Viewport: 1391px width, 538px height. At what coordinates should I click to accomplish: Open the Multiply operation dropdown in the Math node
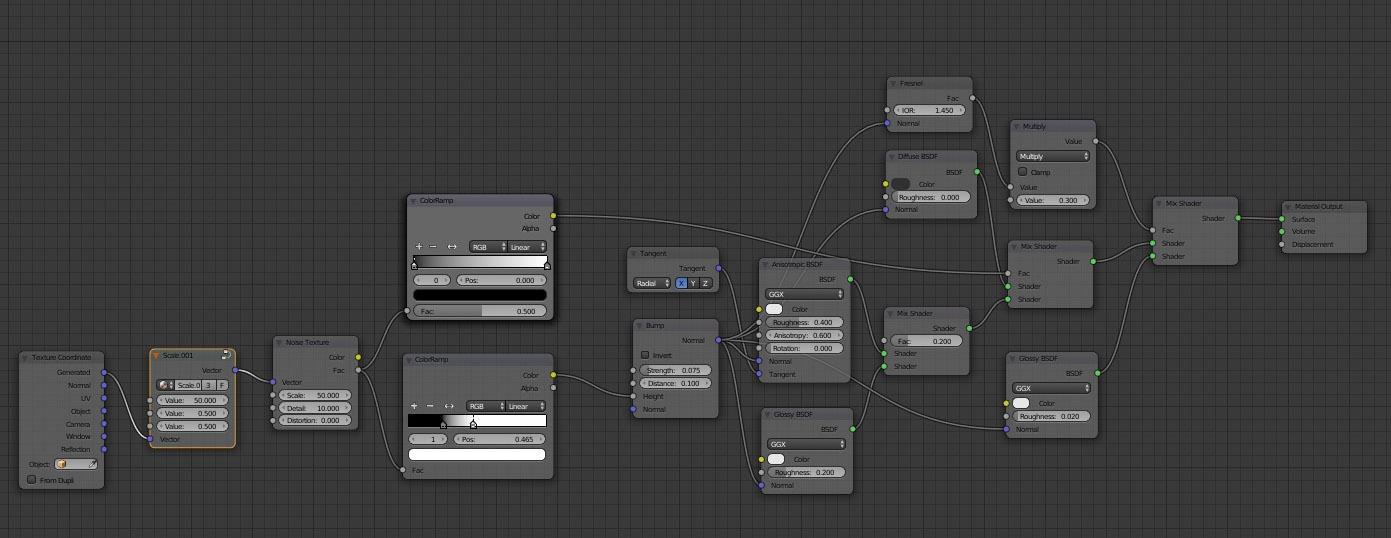[x=1053, y=156]
